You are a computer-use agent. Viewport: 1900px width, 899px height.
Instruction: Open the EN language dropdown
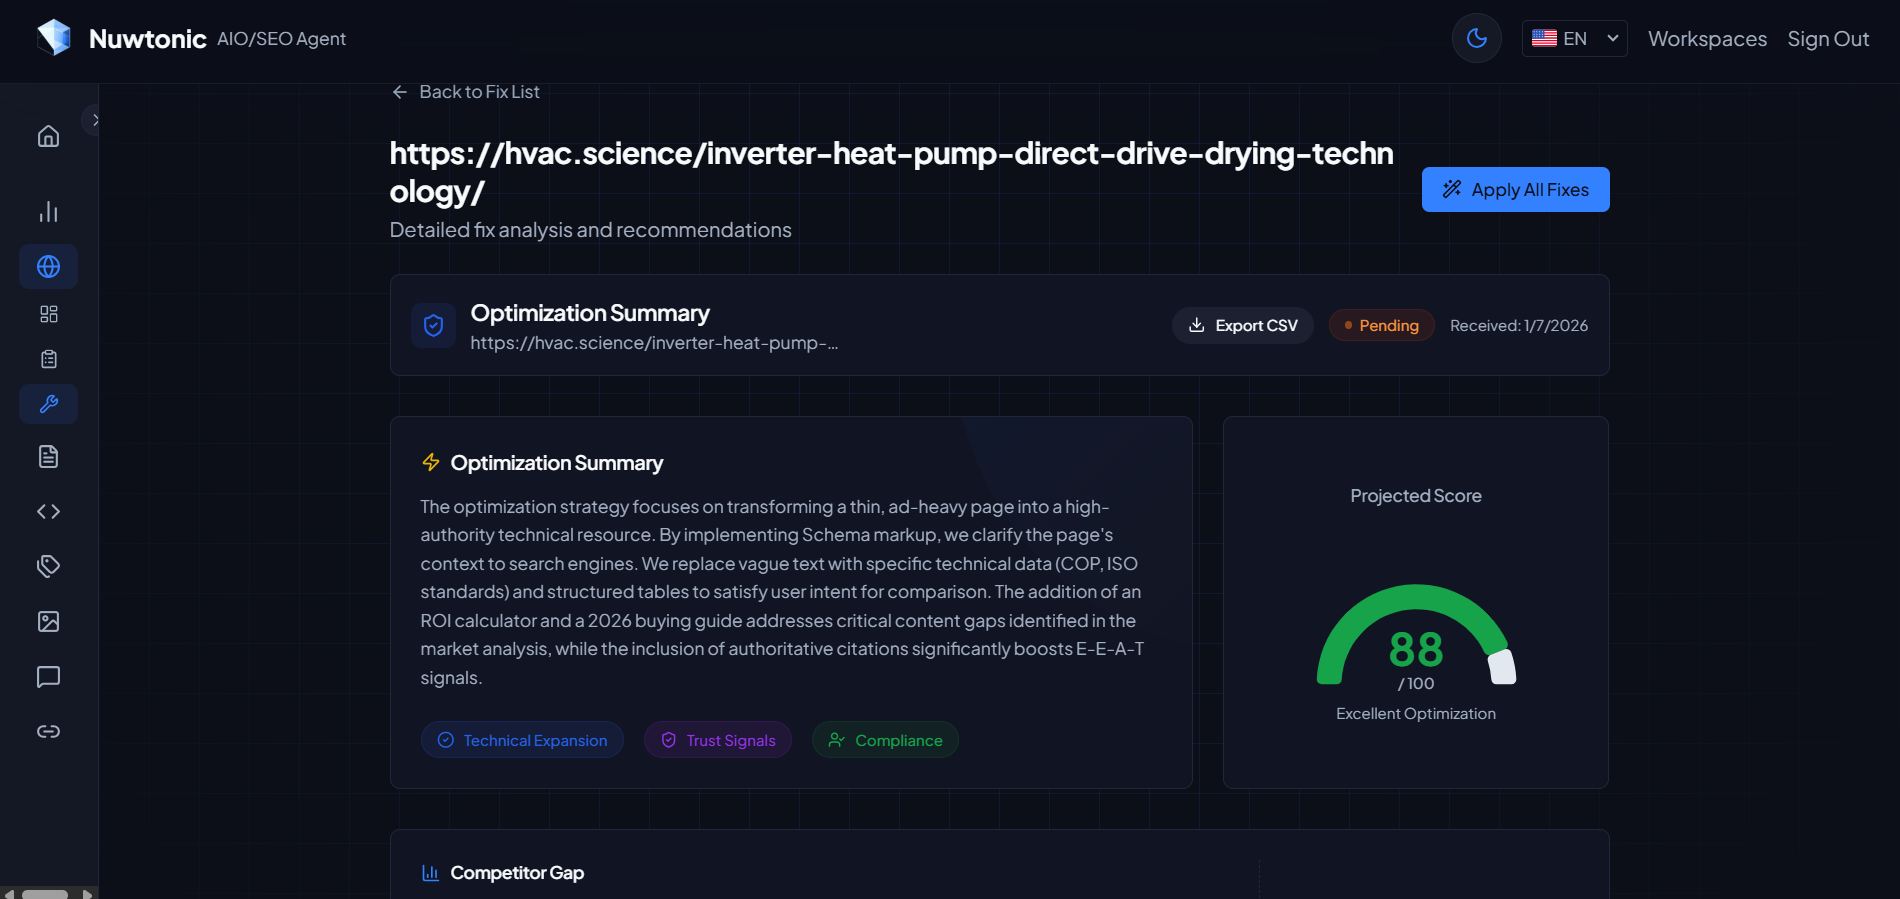pyautogui.click(x=1574, y=39)
